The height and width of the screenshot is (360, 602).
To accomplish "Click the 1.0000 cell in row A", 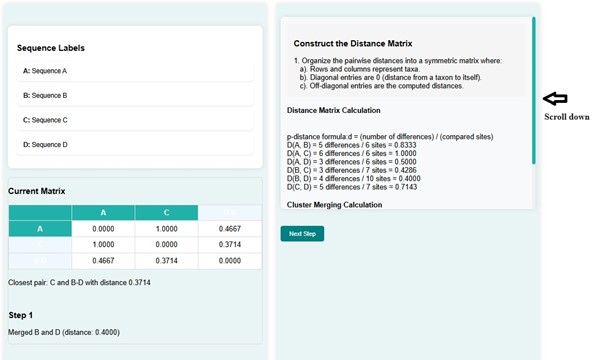I will click(x=166, y=229).
